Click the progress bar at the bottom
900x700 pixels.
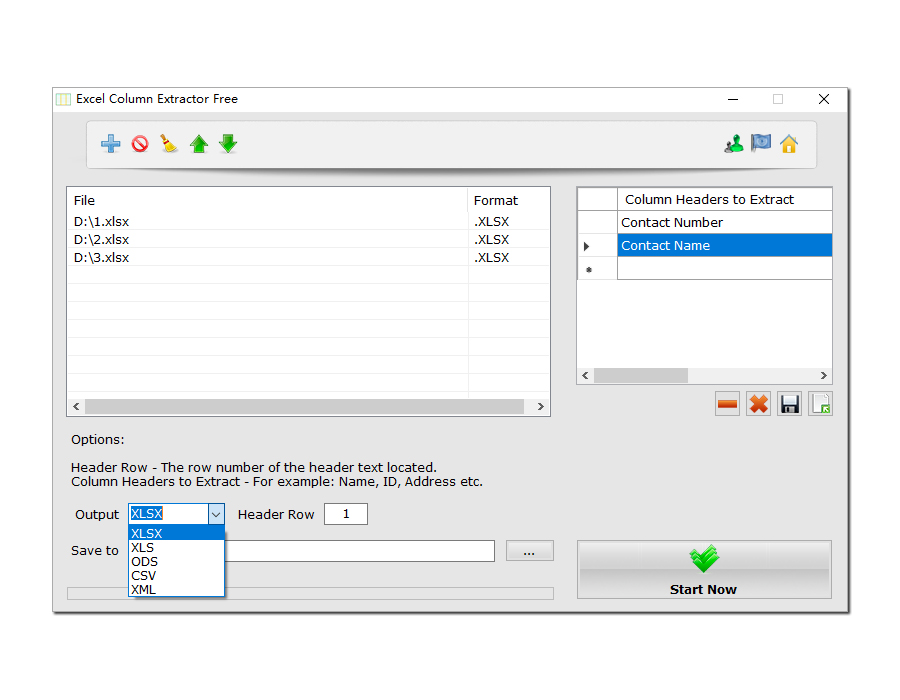tap(311, 593)
